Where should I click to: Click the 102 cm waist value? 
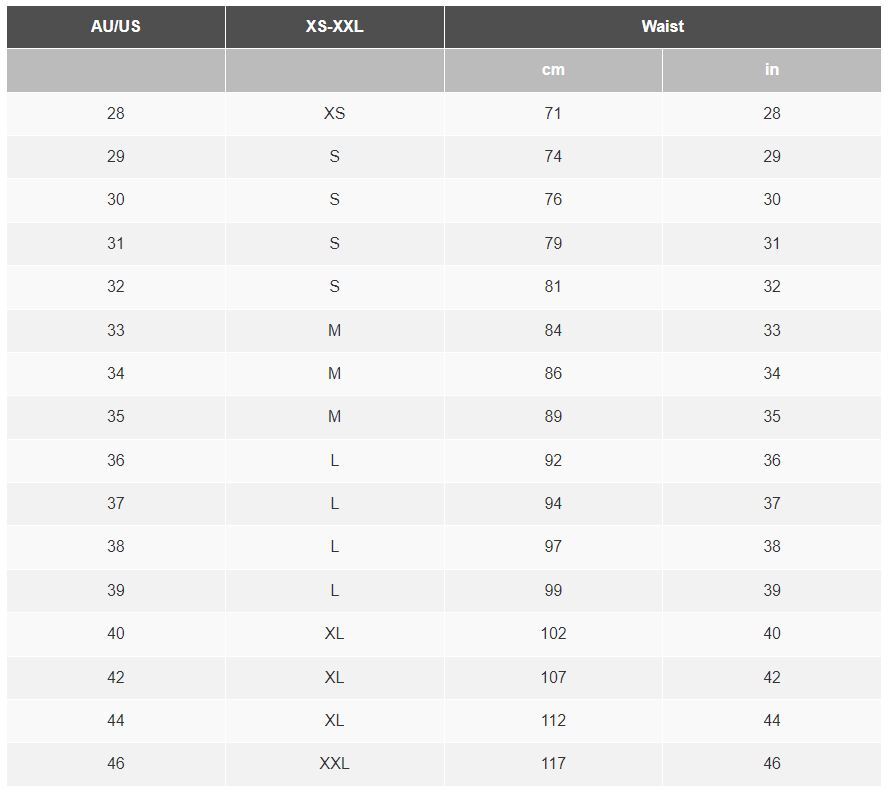click(x=553, y=633)
